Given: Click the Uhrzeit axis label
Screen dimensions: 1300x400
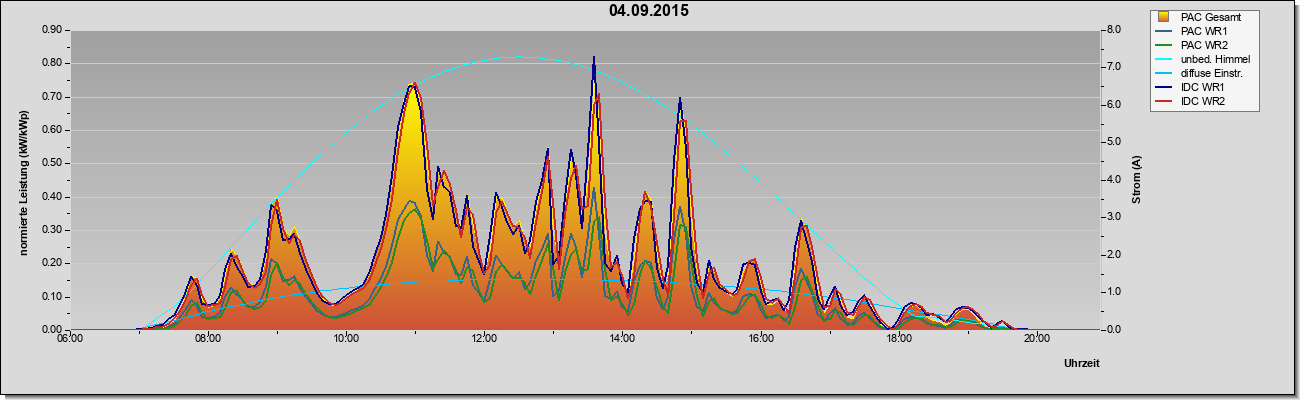Looking at the screenshot, I should 1082,364.
